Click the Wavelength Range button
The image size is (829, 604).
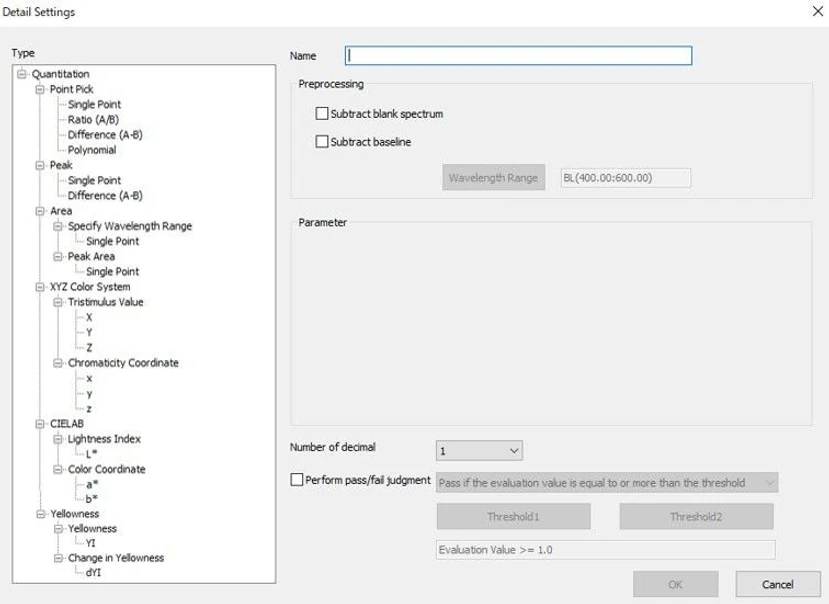(x=493, y=178)
